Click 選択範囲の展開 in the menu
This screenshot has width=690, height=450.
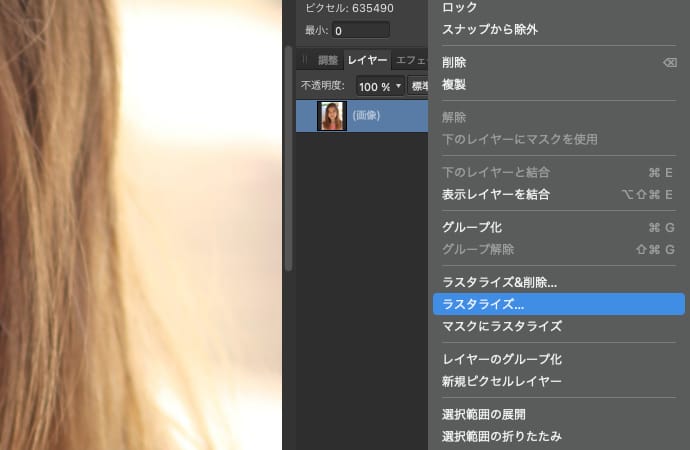484,414
